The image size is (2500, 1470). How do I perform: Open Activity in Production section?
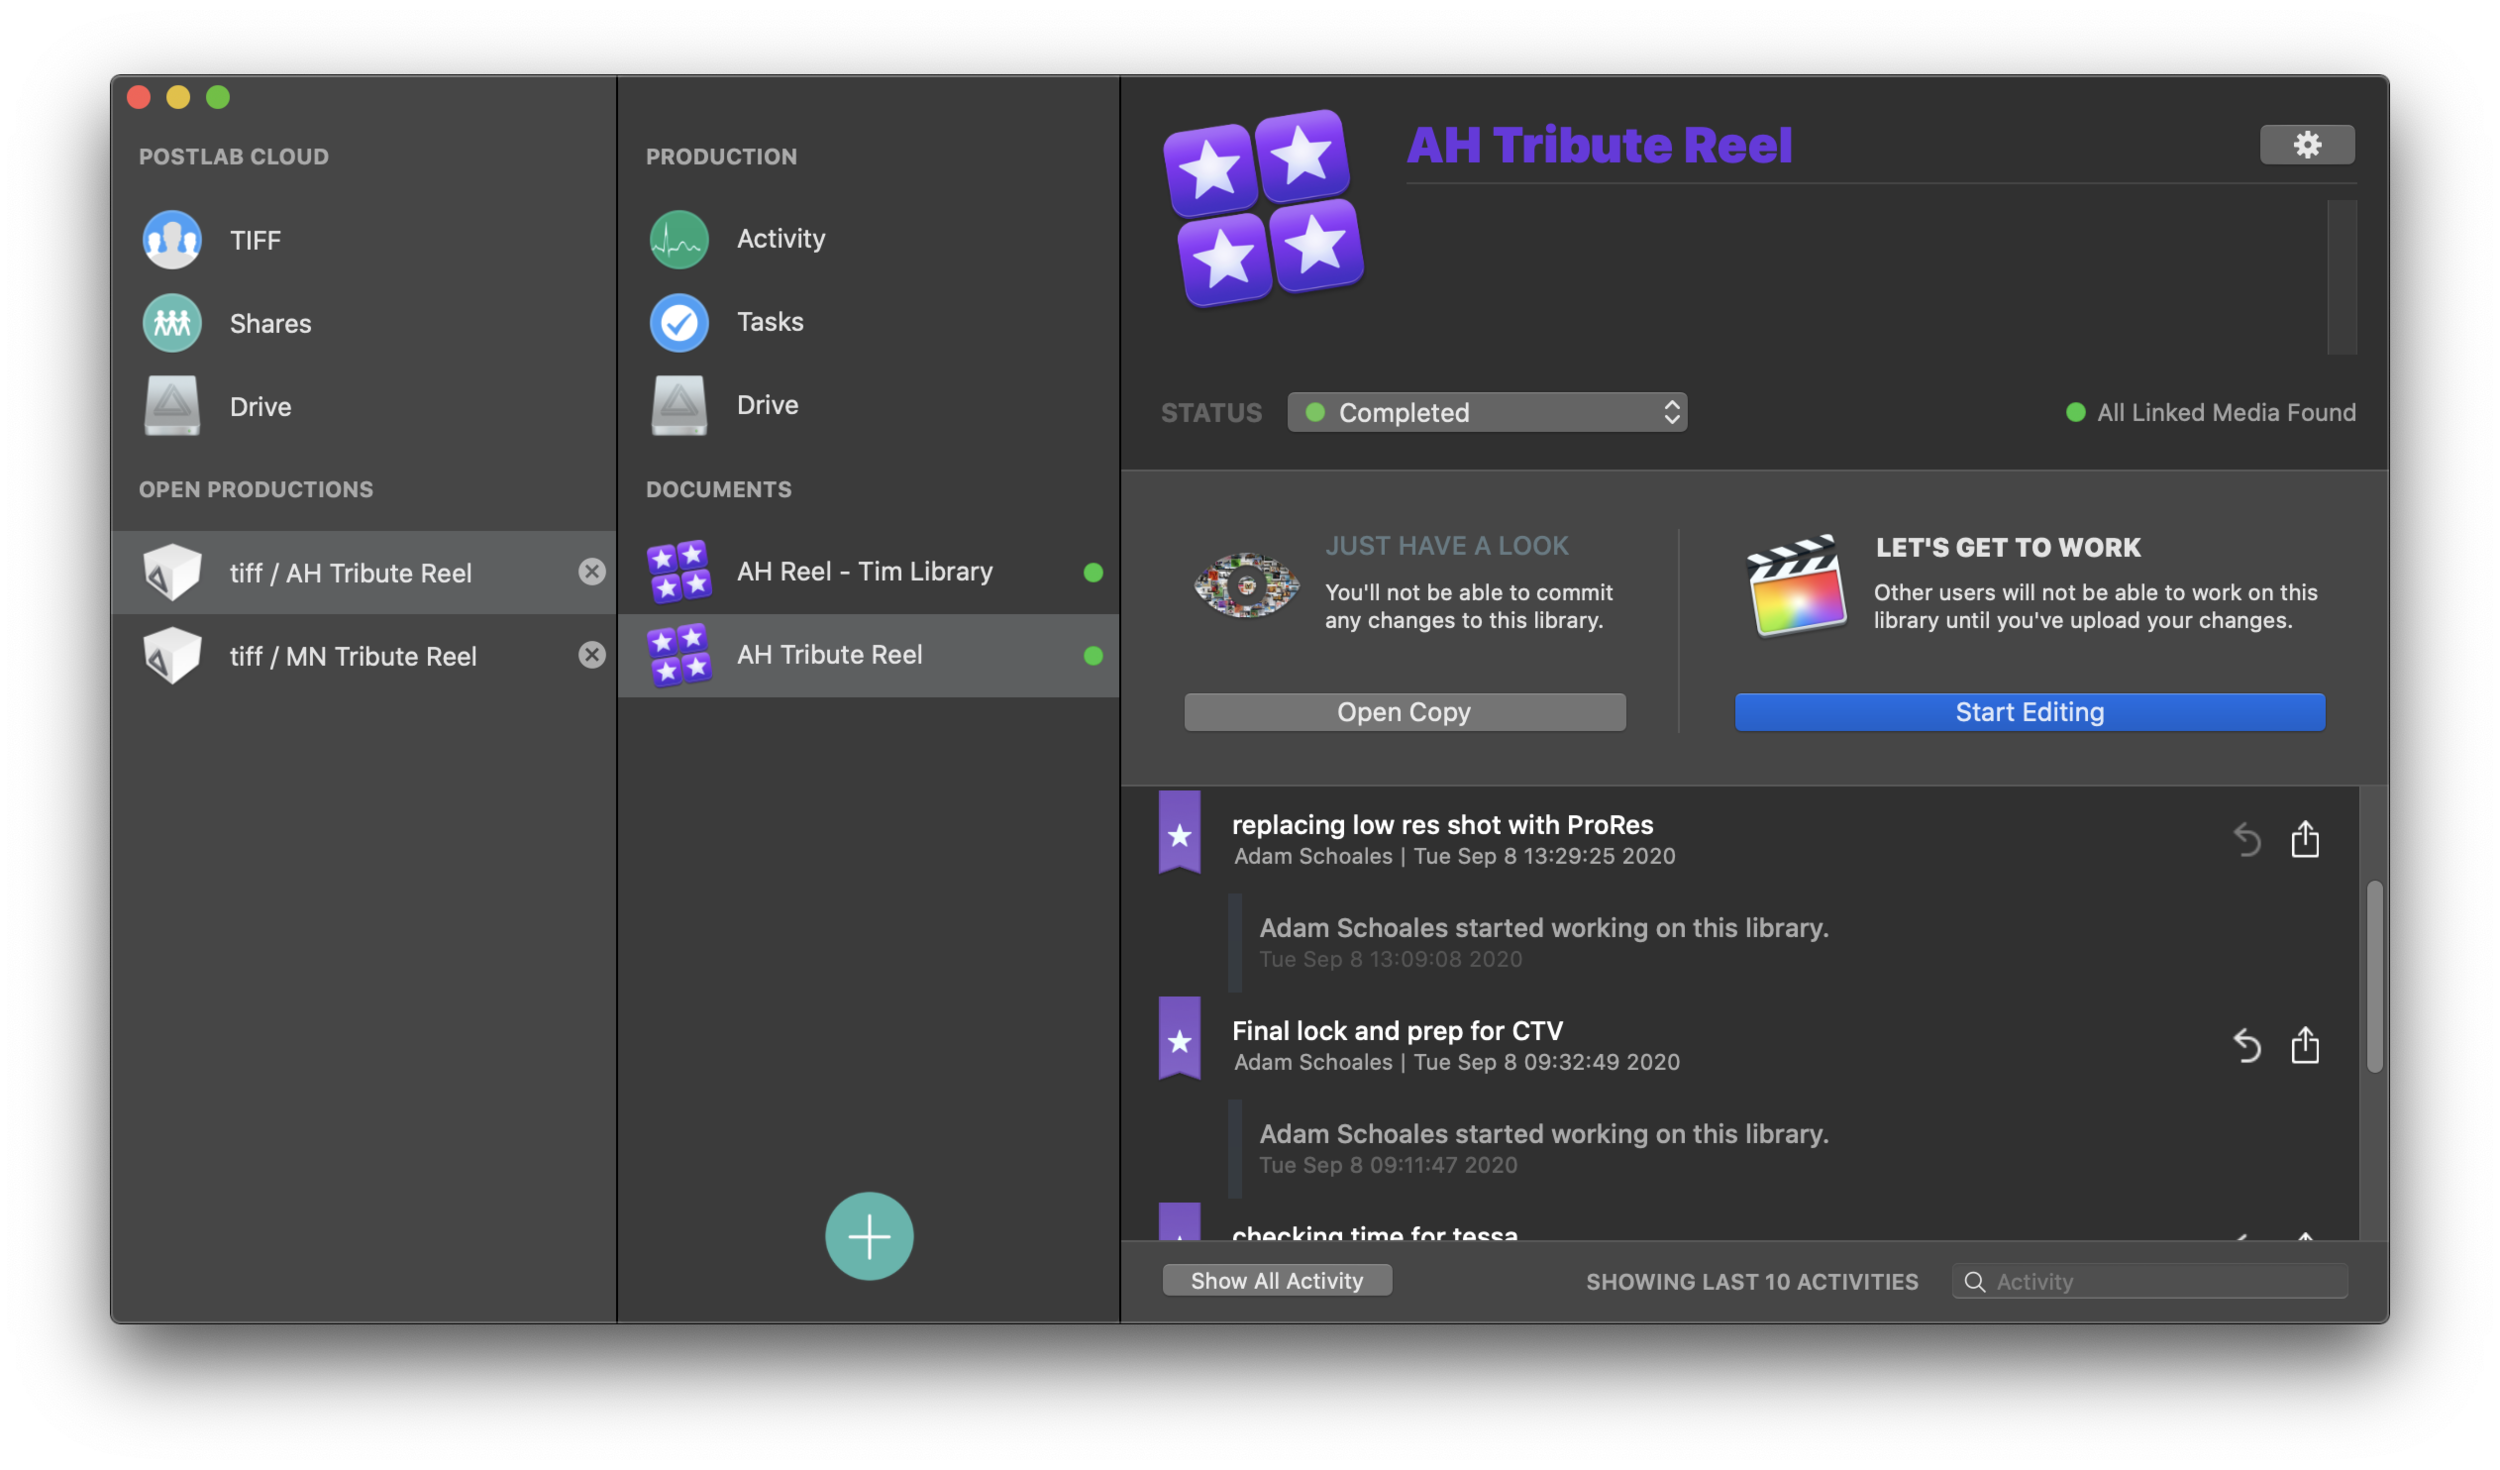780,239
